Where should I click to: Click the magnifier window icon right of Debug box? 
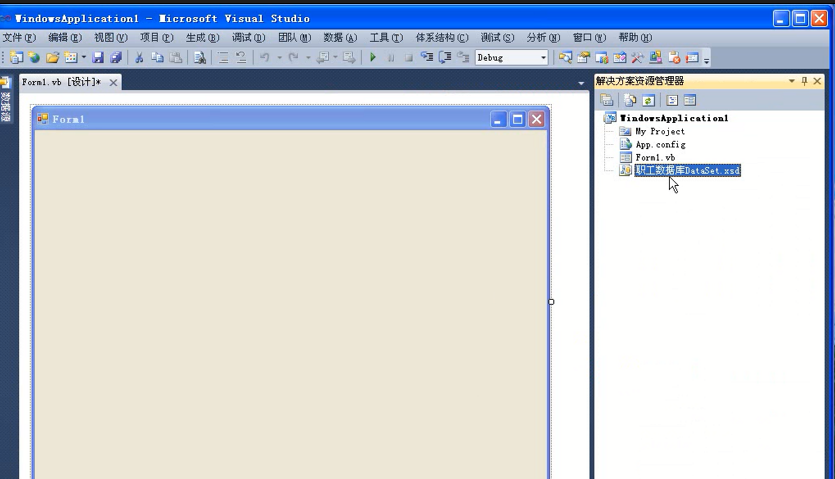coord(565,58)
